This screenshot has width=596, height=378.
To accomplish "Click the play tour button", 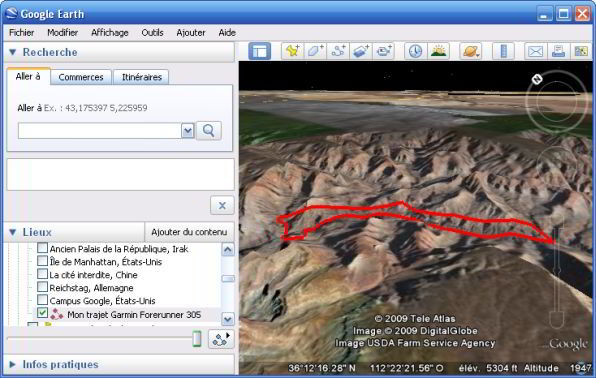I will pos(221,339).
